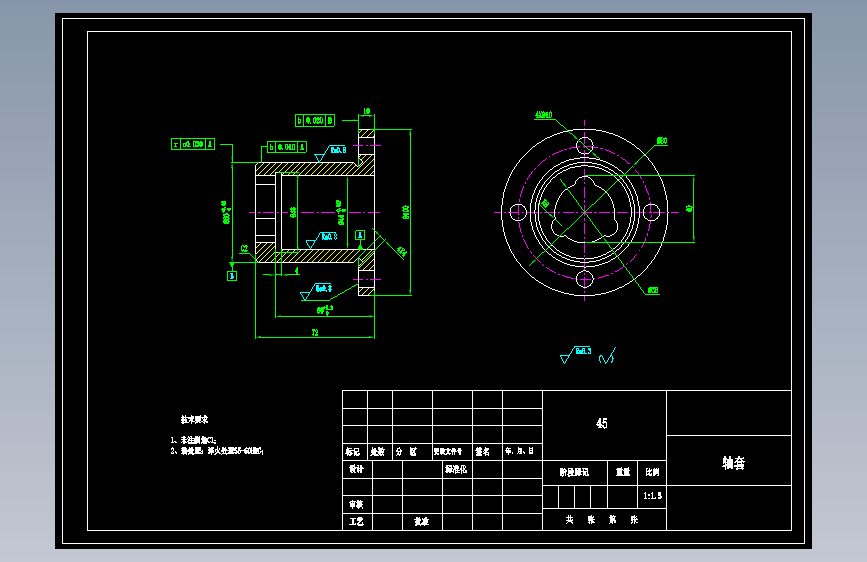Select the "设计" label in title block
This screenshot has width=867, height=562.
pyautogui.click(x=357, y=469)
